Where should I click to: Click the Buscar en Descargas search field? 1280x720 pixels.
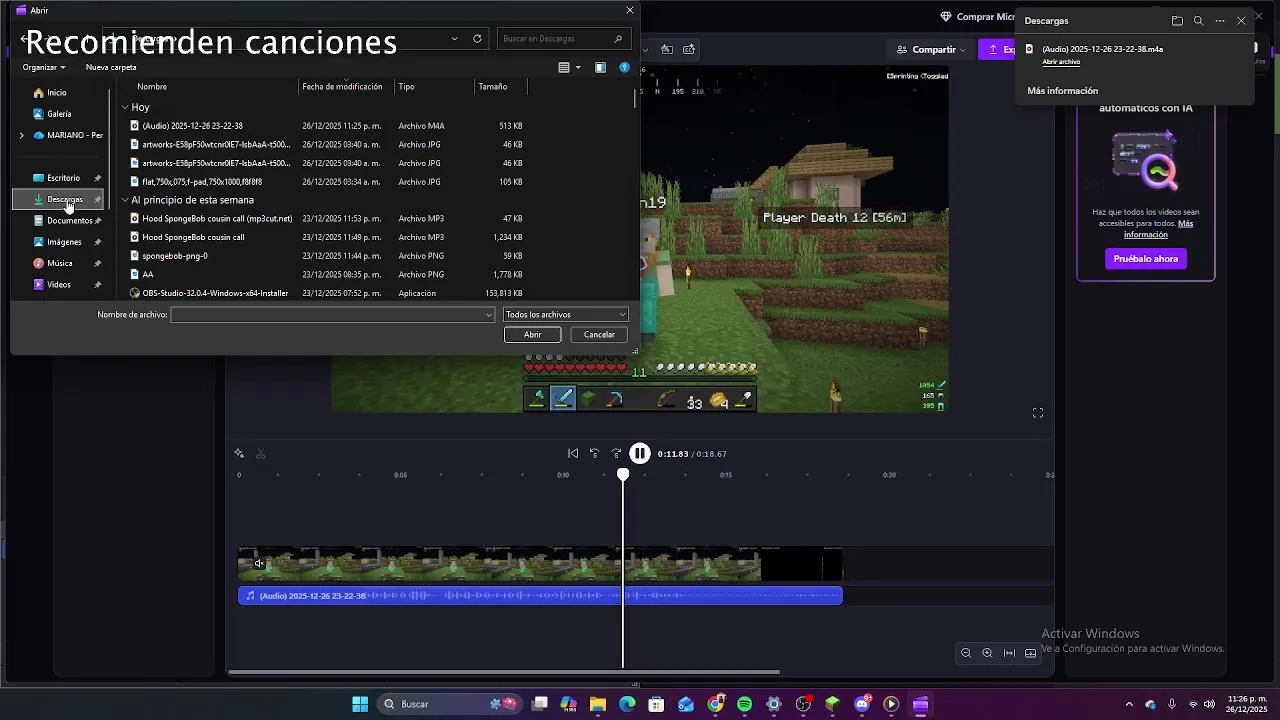[564, 39]
